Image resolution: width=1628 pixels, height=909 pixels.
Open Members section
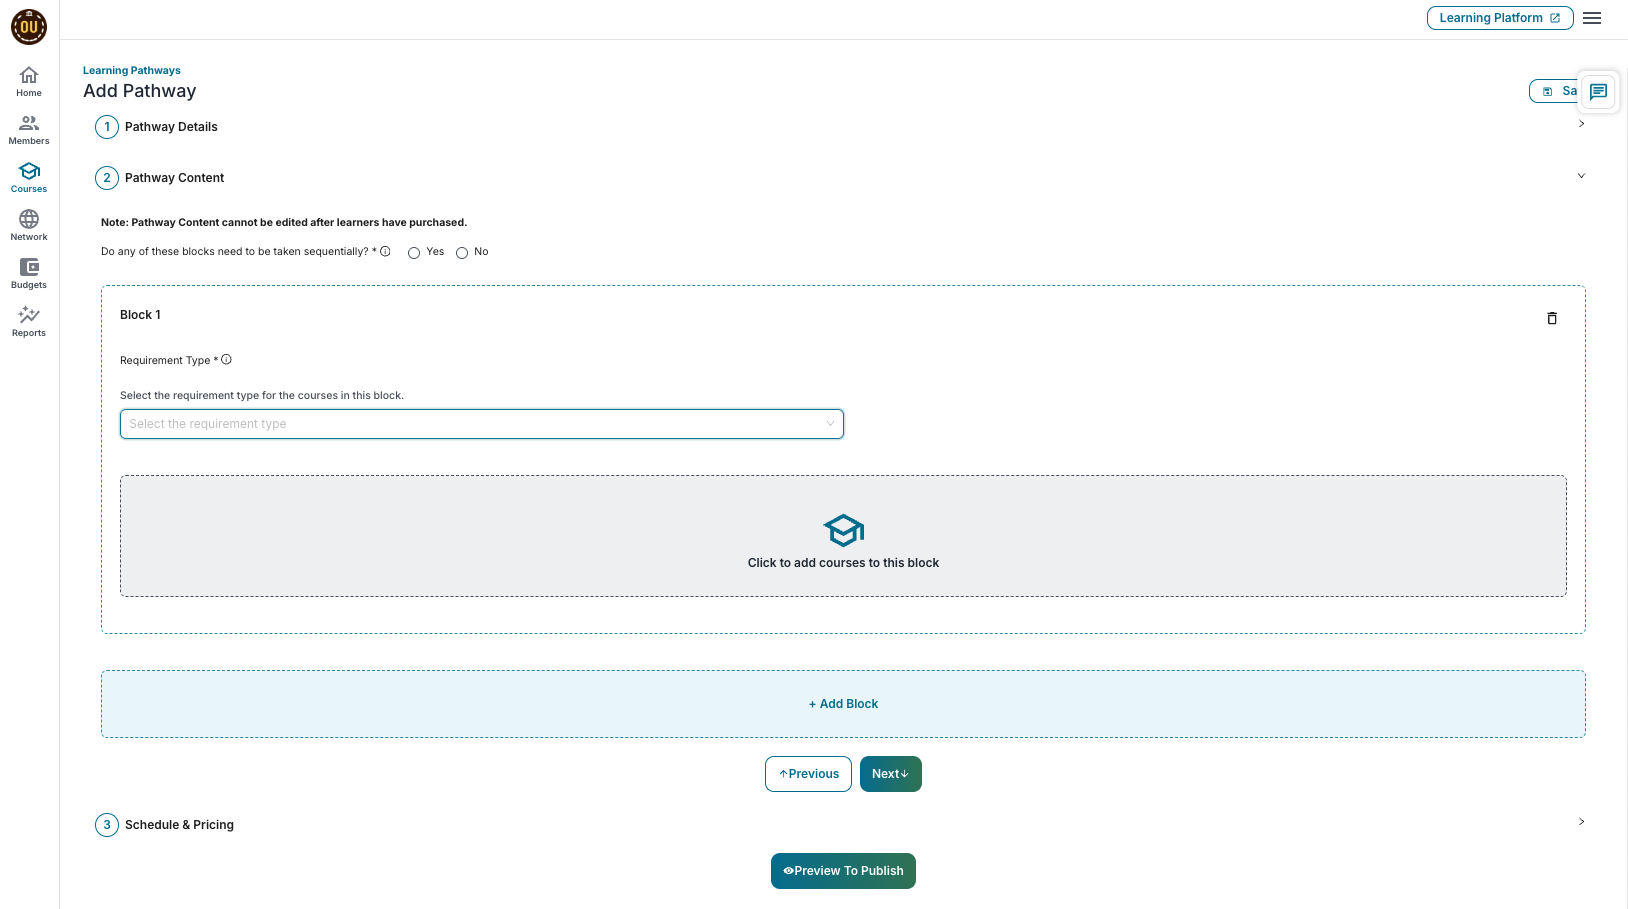[x=29, y=130]
